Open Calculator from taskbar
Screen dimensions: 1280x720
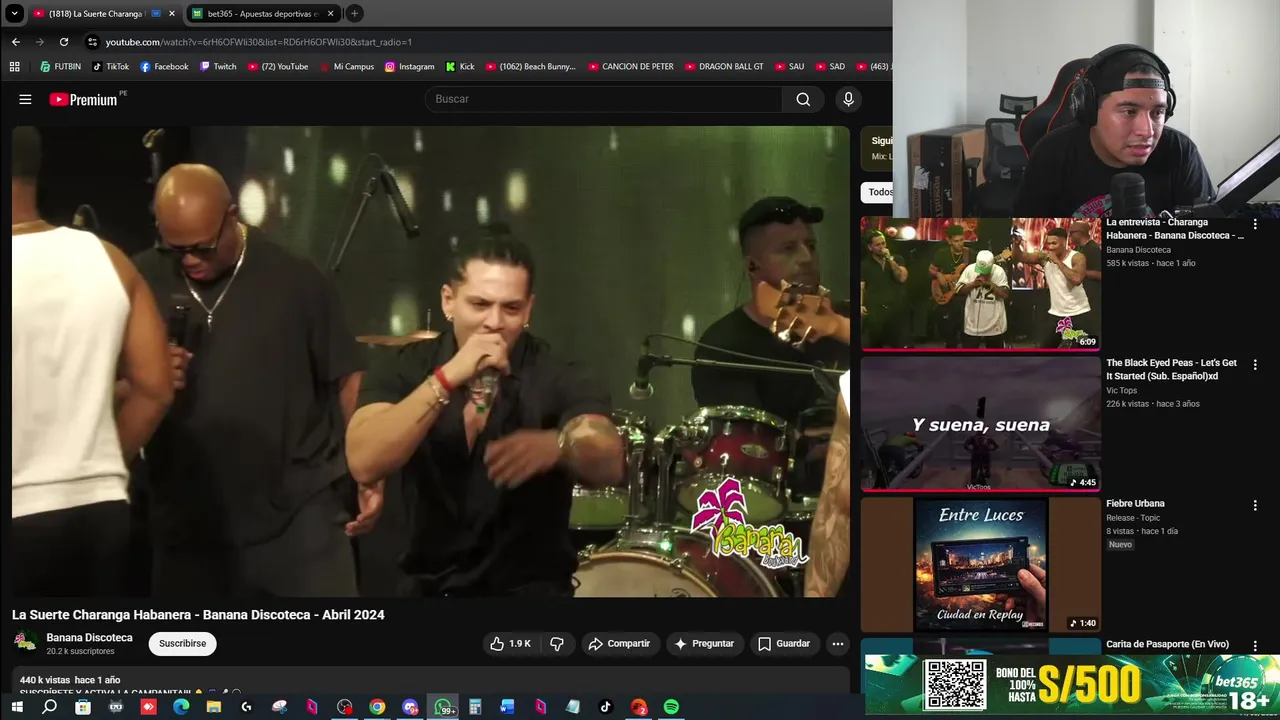click(475, 707)
